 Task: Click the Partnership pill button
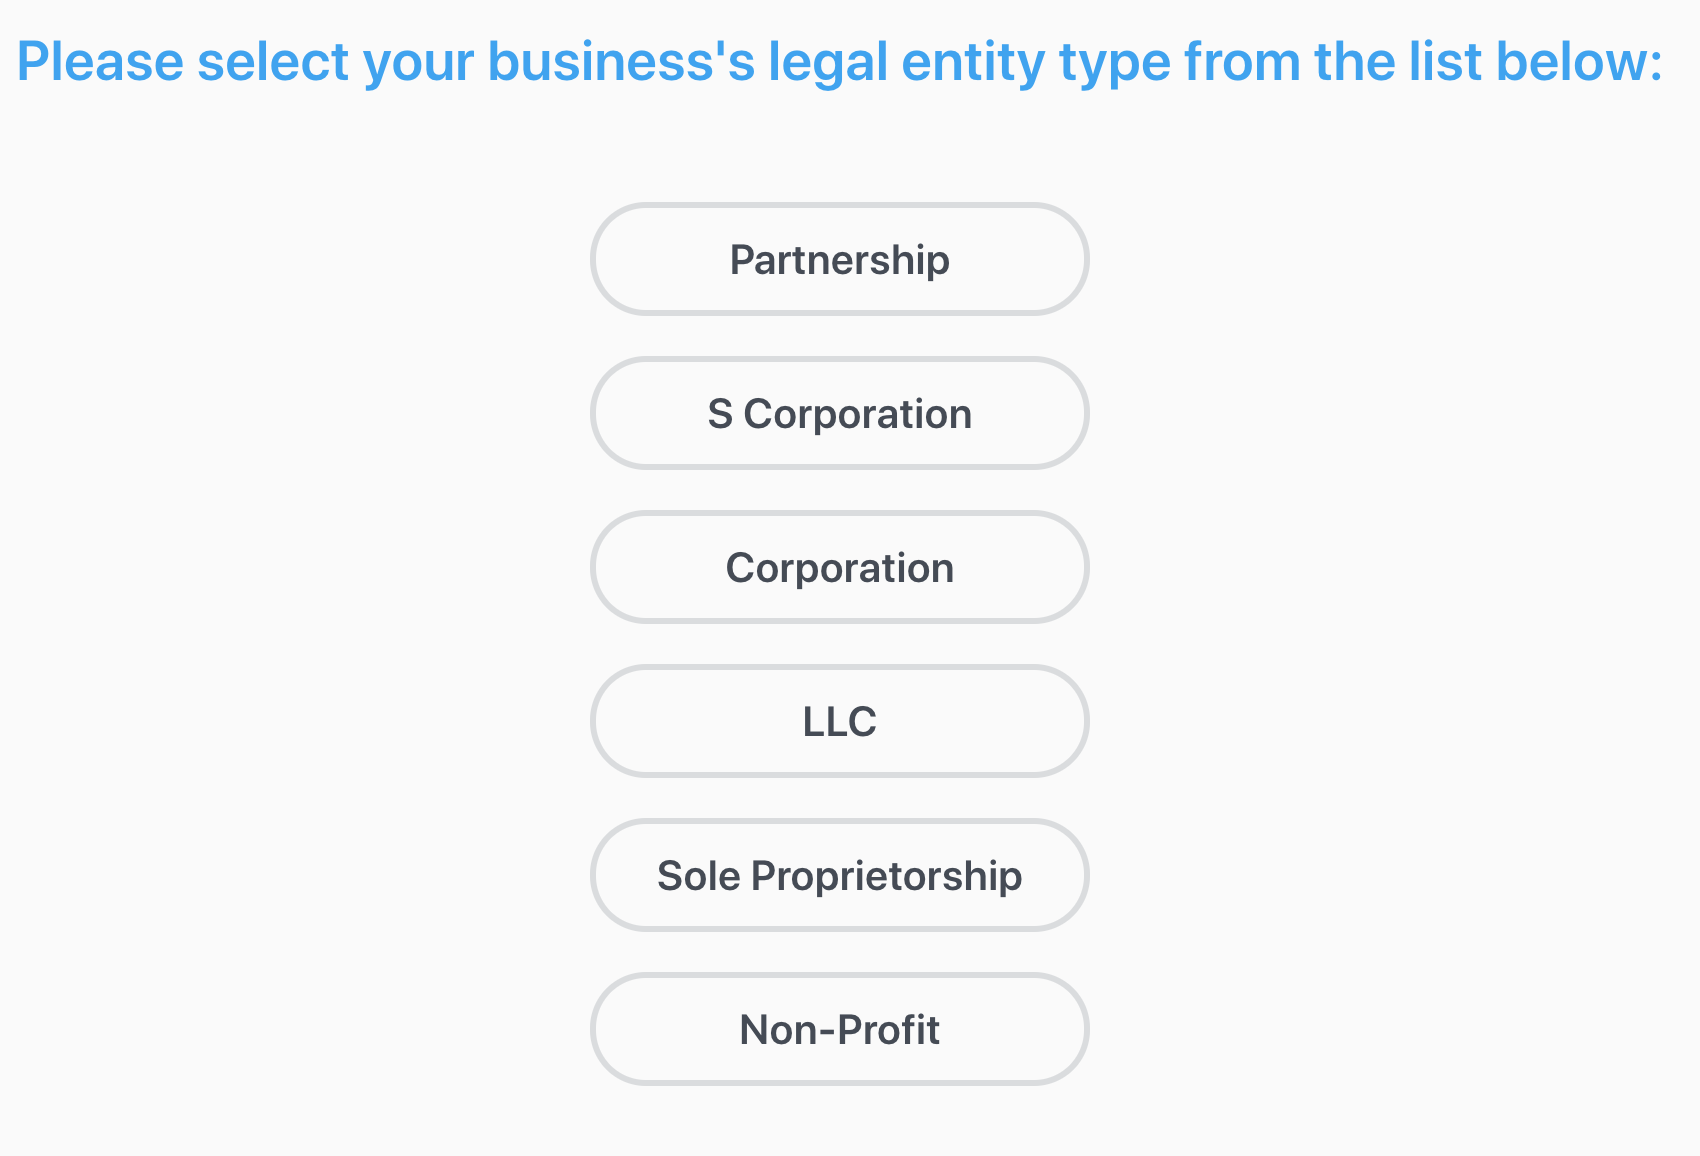tap(839, 259)
